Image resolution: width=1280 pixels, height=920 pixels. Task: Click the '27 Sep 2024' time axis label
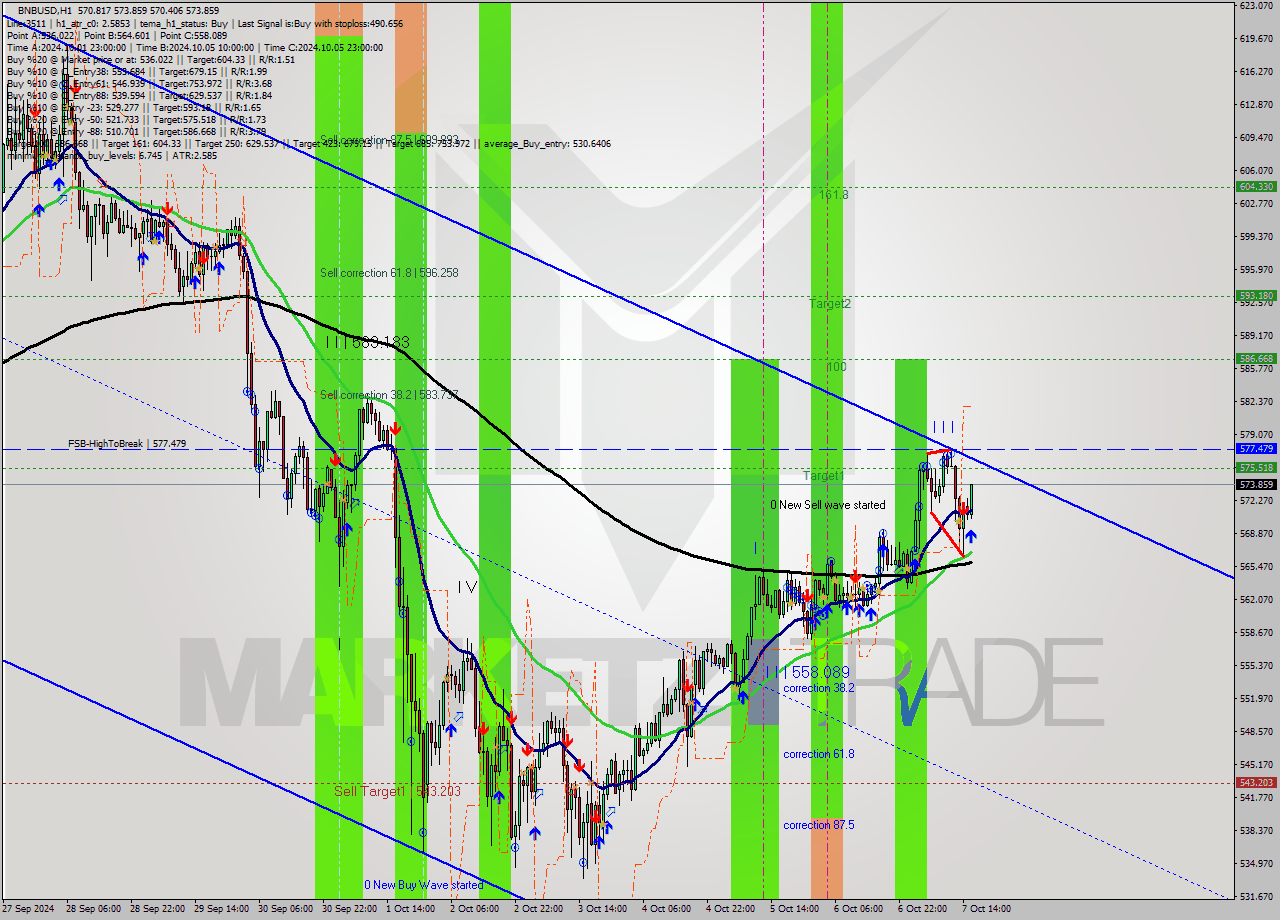tap(26, 909)
